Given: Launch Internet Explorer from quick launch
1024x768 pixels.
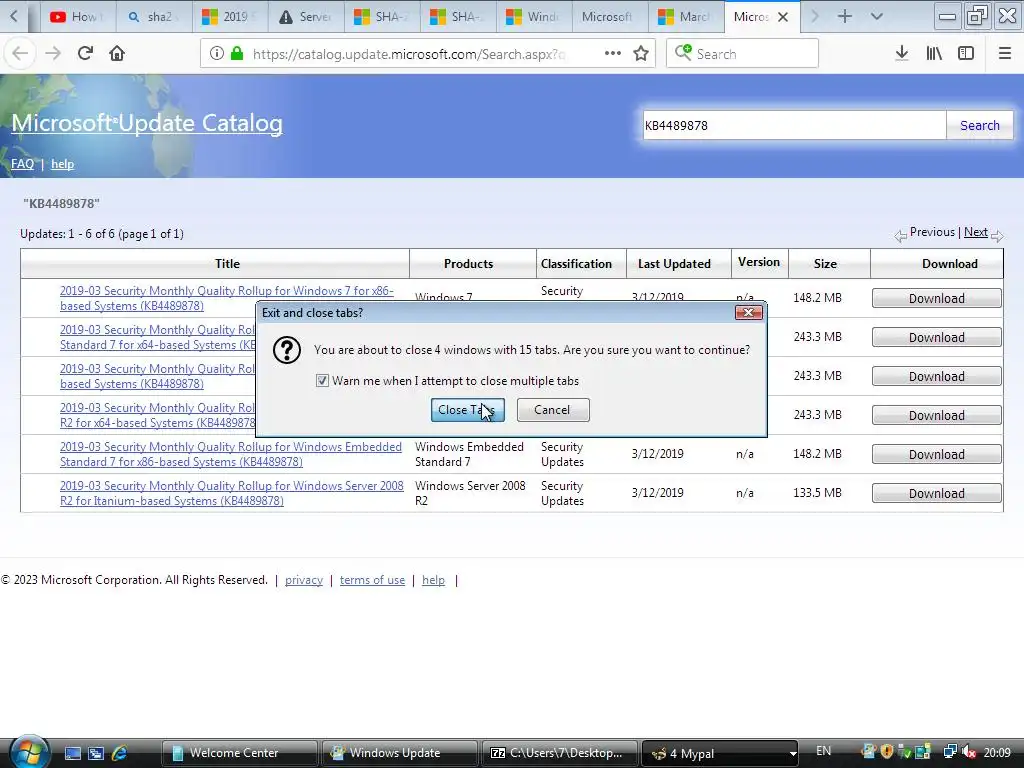Looking at the screenshot, I should pos(119,753).
